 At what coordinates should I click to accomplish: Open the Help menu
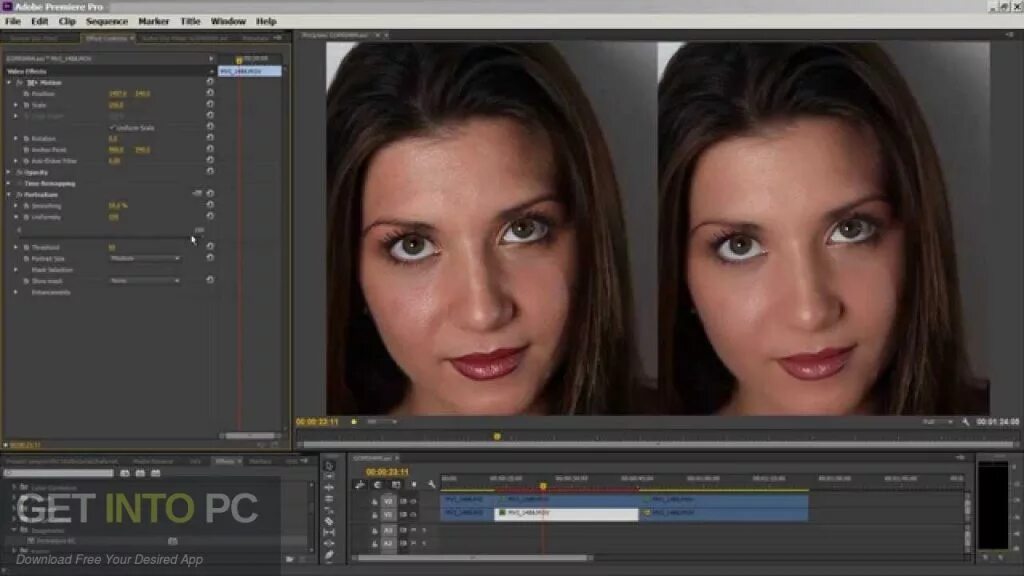click(266, 21)
